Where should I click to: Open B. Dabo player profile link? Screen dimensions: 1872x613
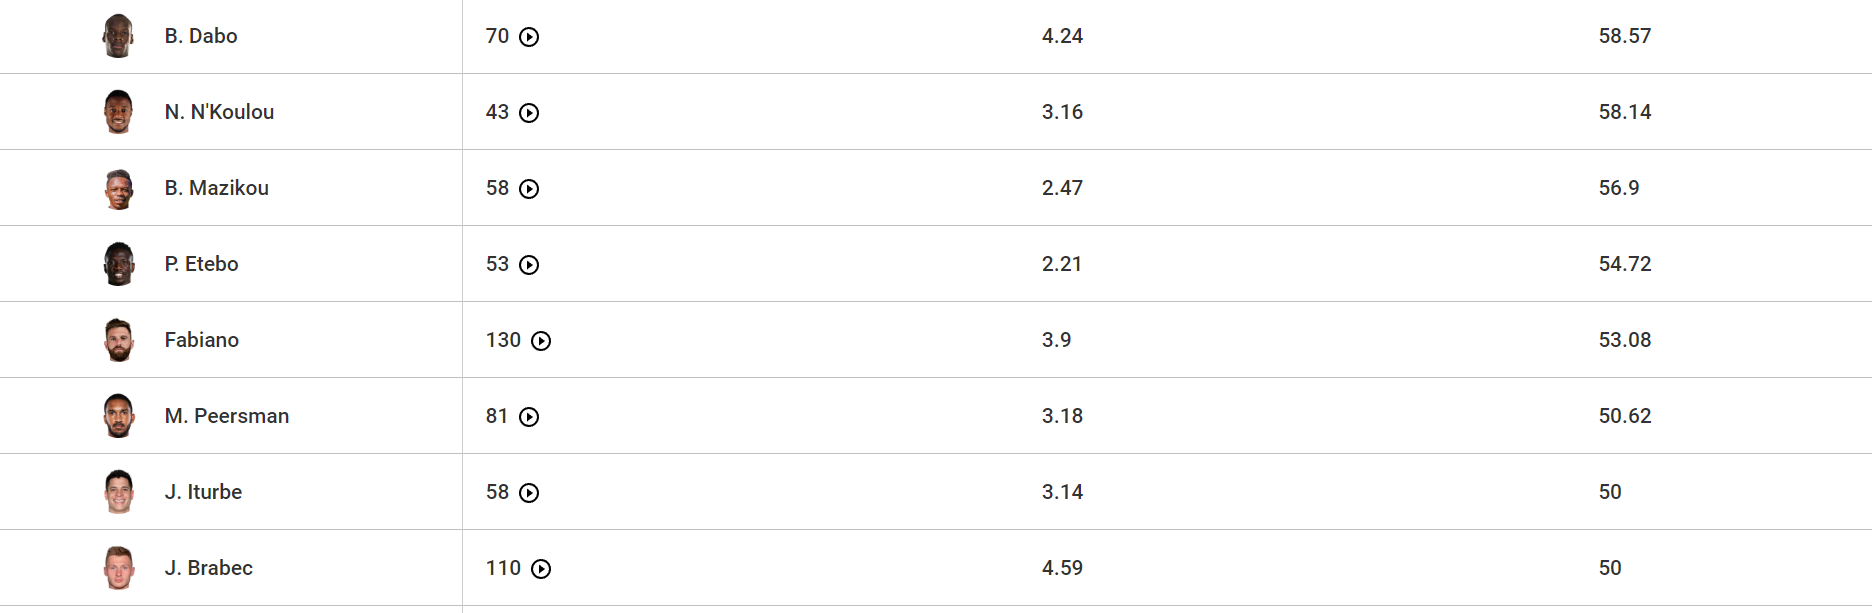click(201, 36)
